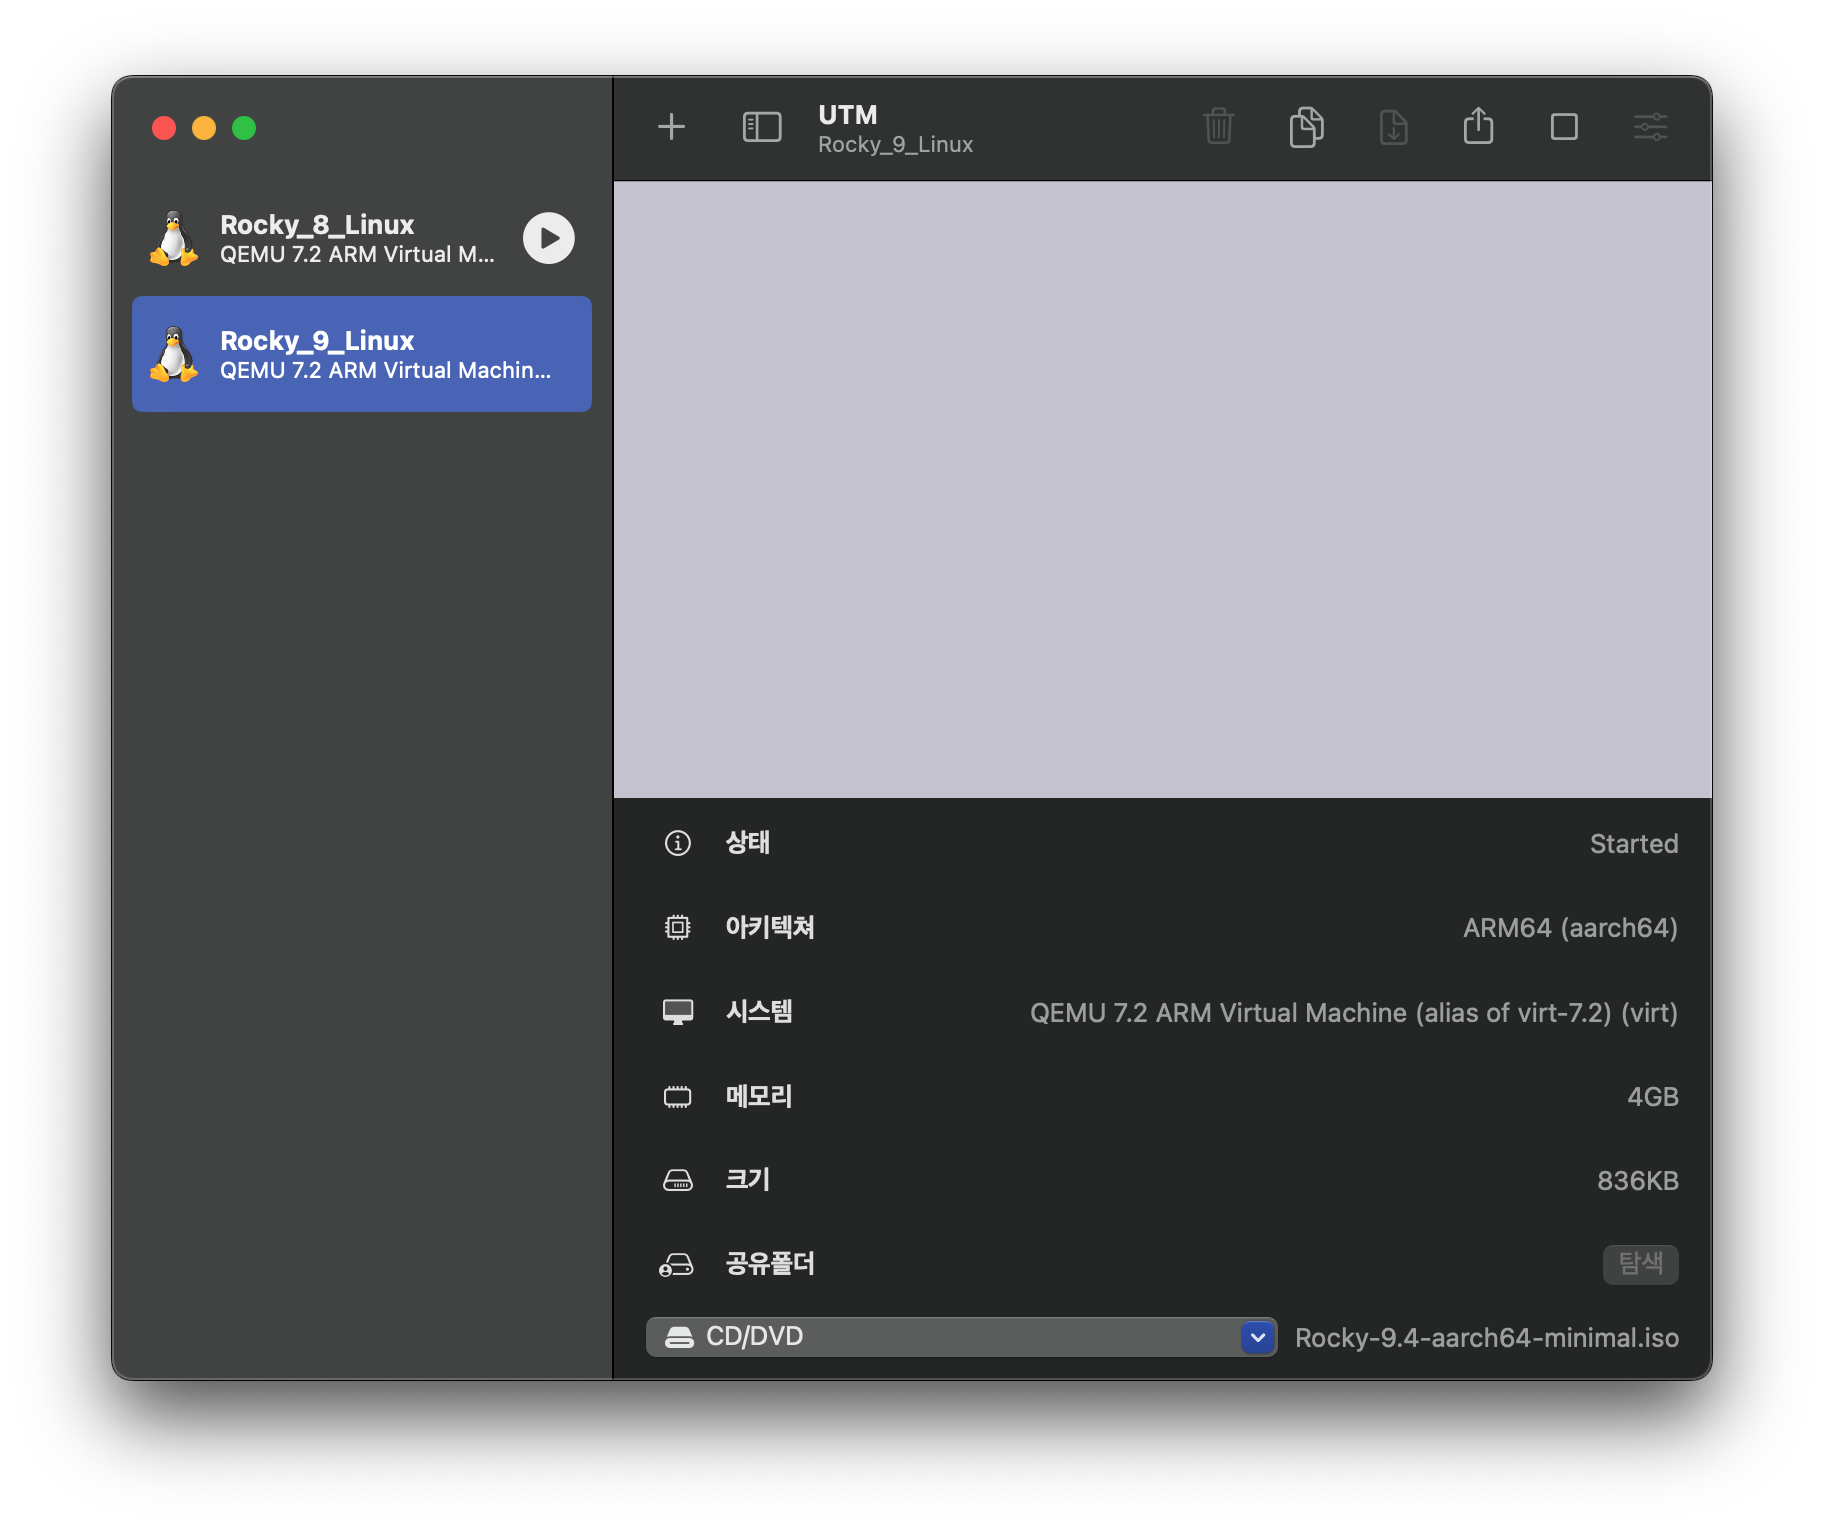
Task: Click the 탐색 browse button for shared folder
Action: tap(1640, 1264)
